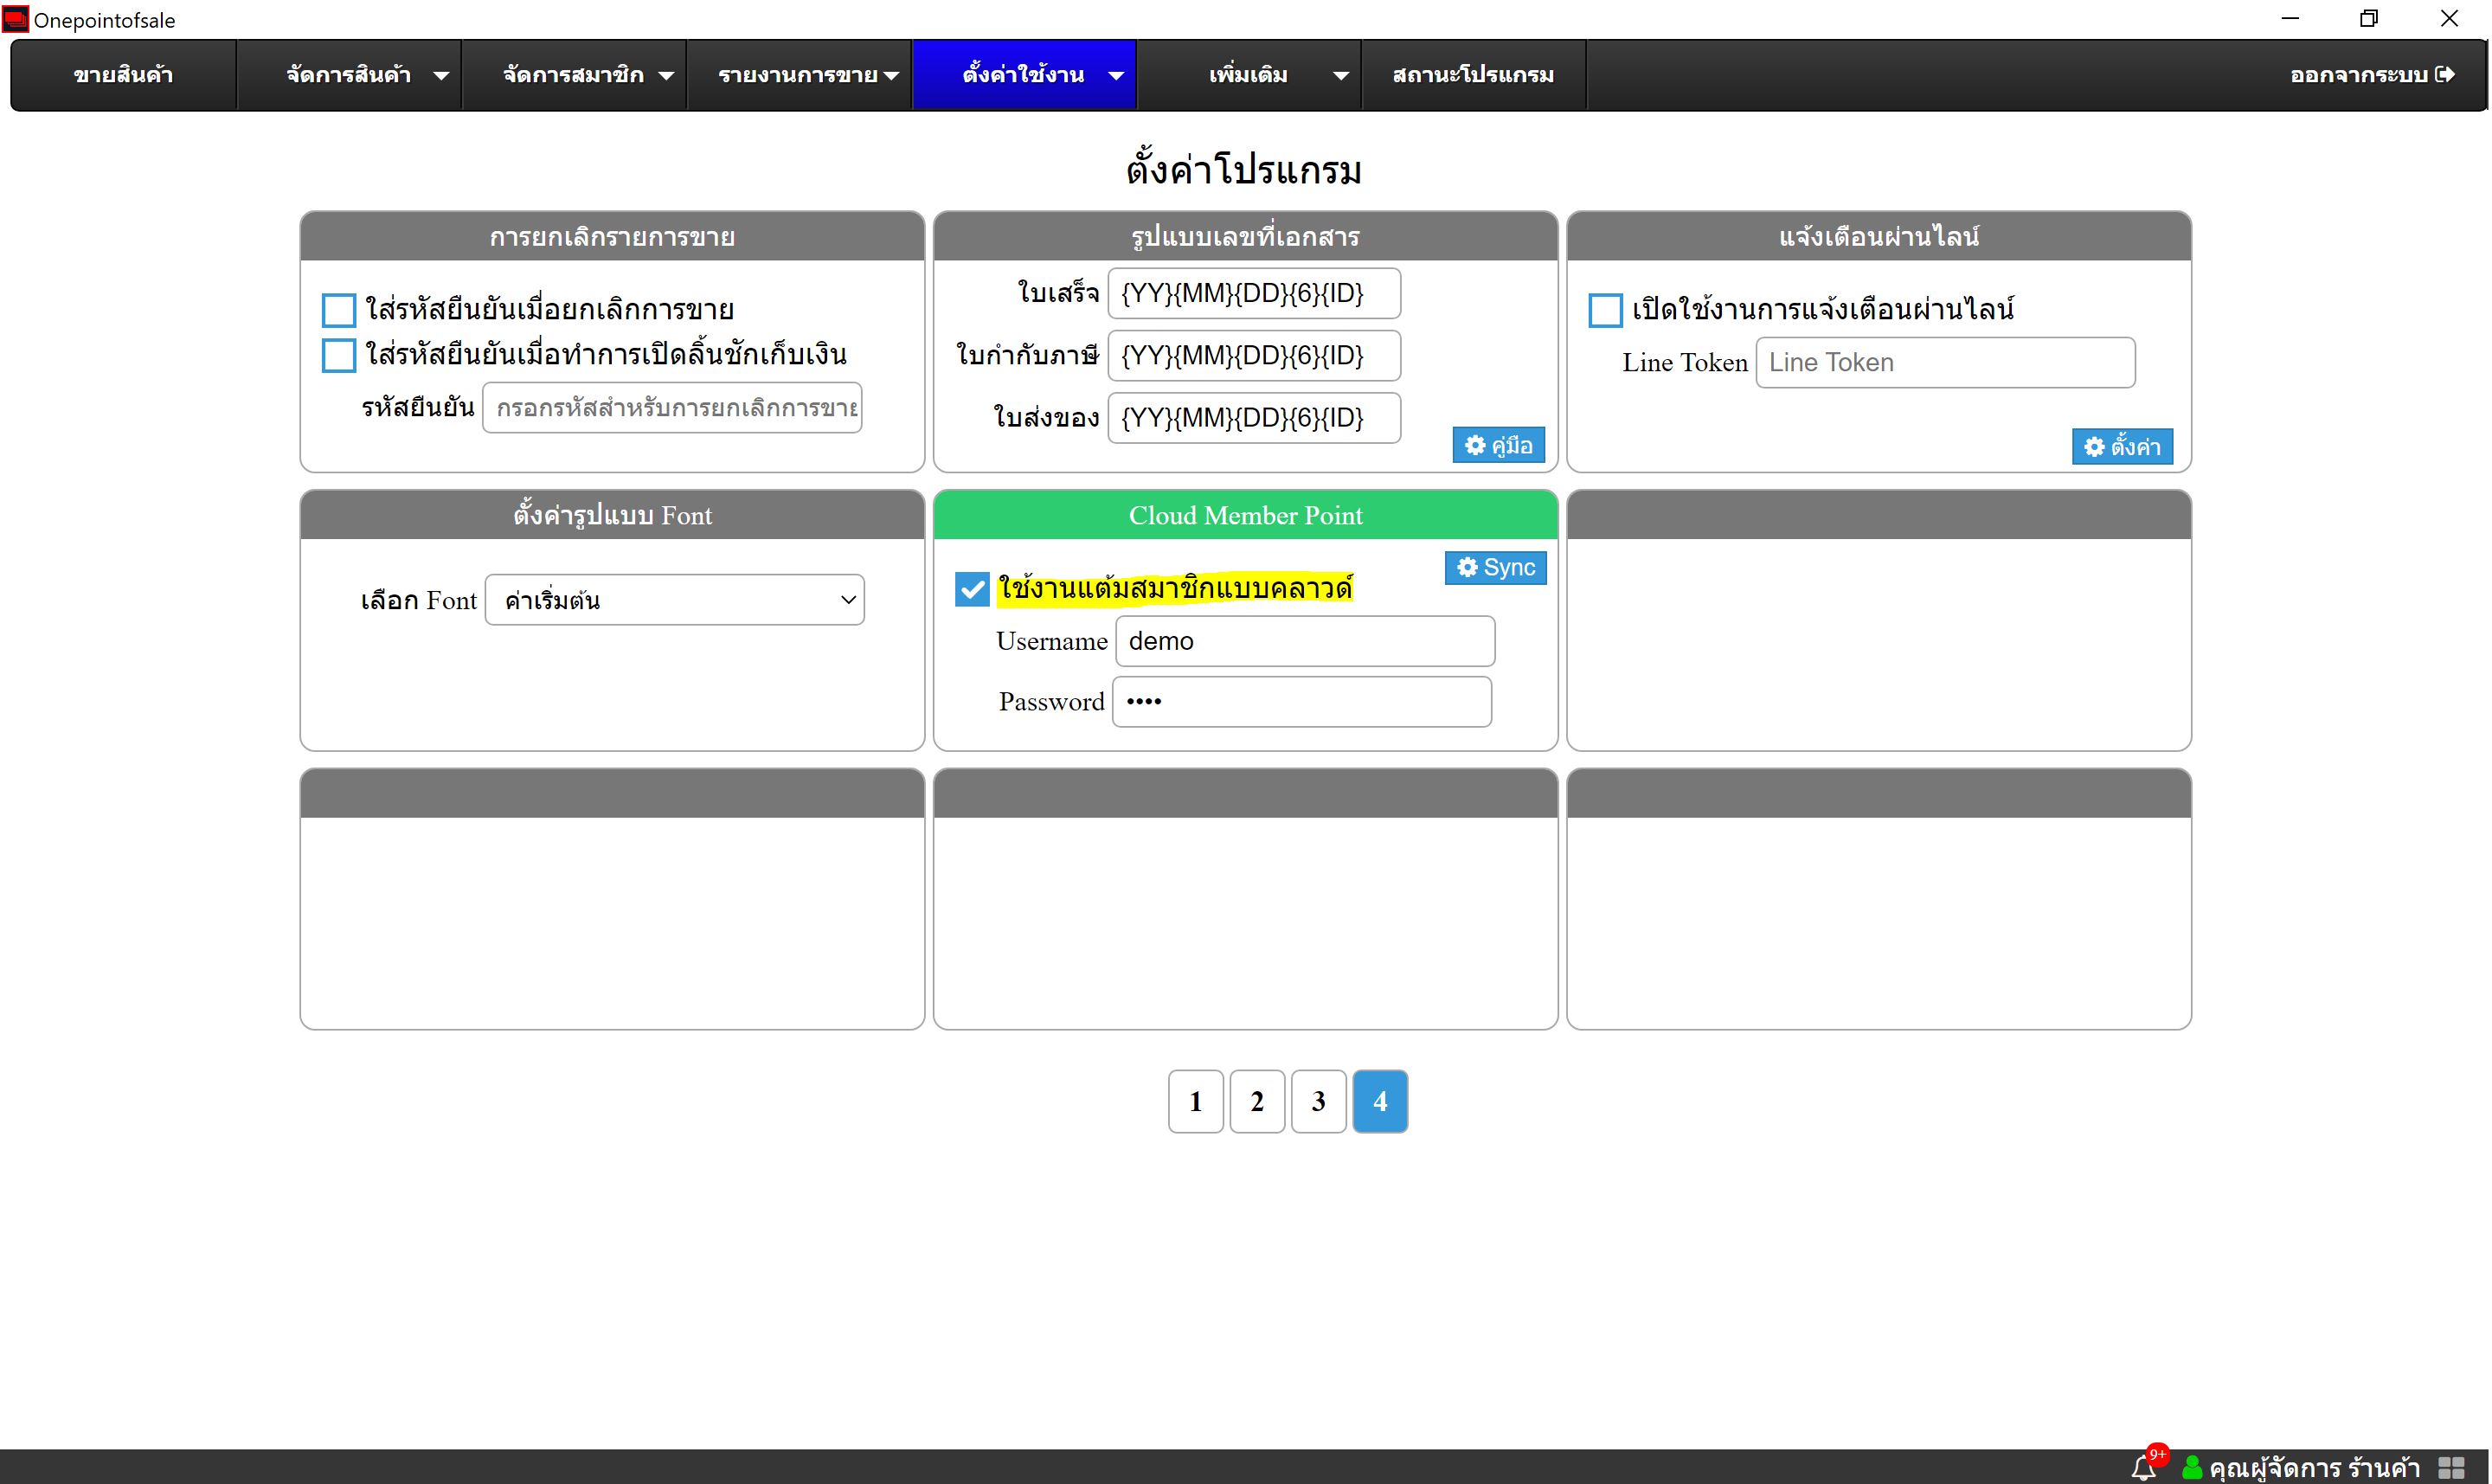Open the สถานะโปรแกรม menu item
The image size is (2492, 1484).
click(1473, 75)
